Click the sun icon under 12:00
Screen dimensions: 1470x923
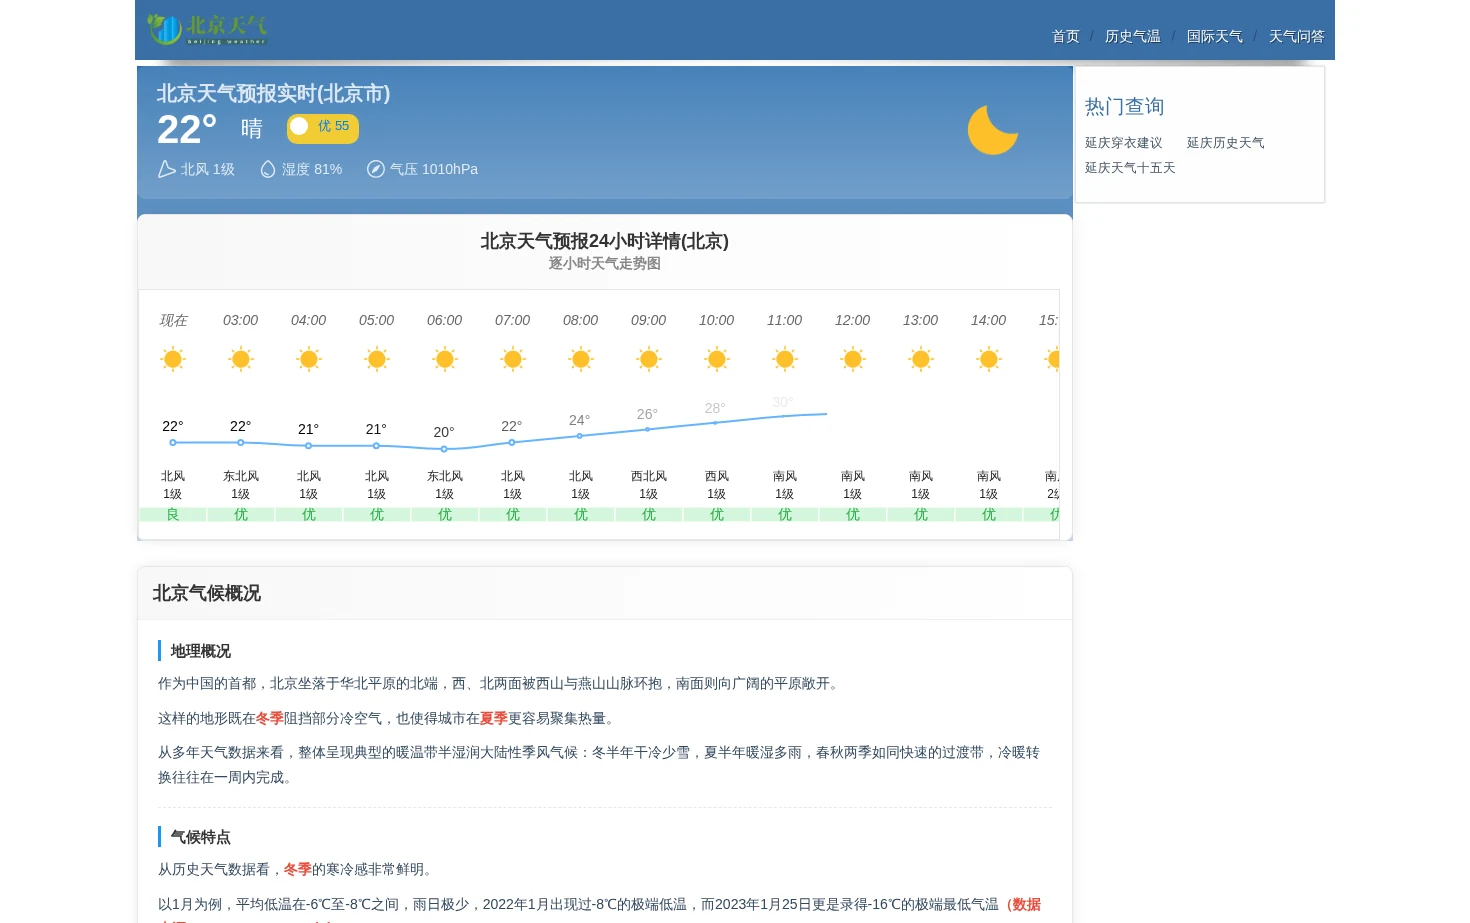(853, 359)
